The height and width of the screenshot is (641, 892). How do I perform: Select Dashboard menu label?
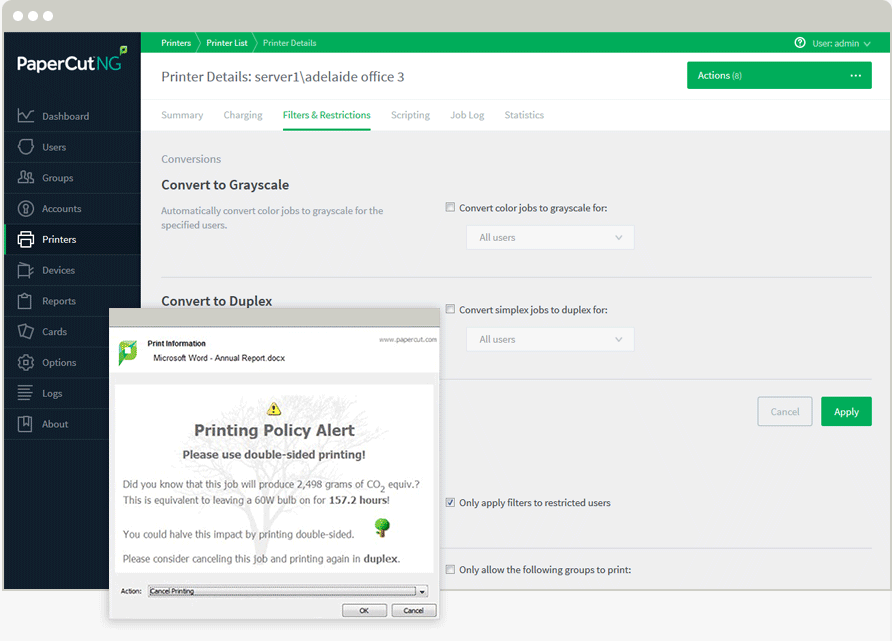click(65, 116)
